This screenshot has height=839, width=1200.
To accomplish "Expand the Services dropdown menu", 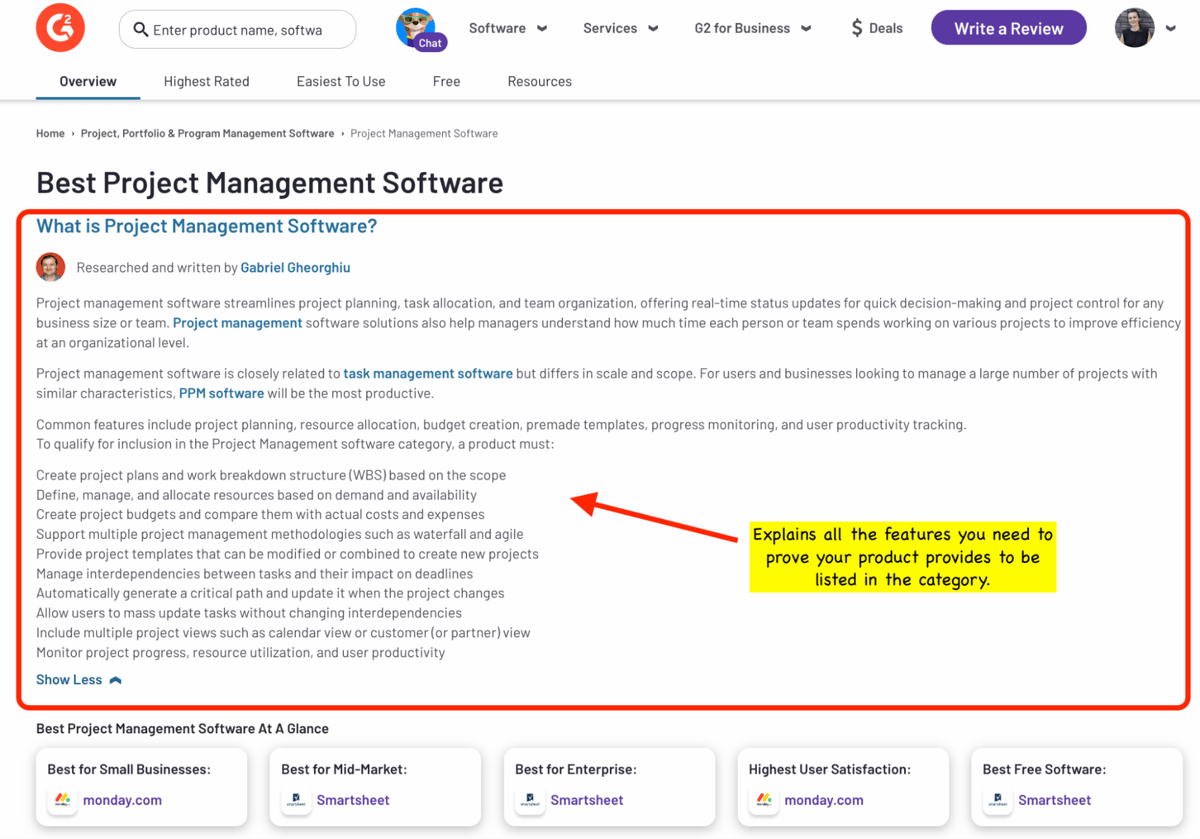I will tap(621, 28).
